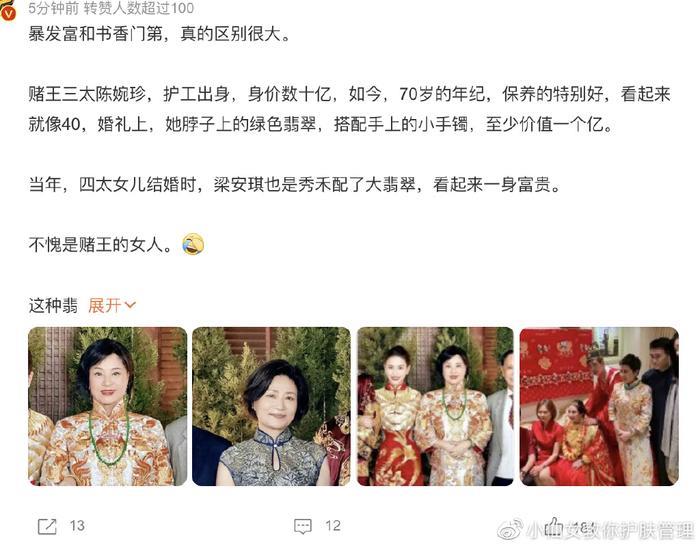
Task: Click the repost count 13
Action: click(77, 526)
